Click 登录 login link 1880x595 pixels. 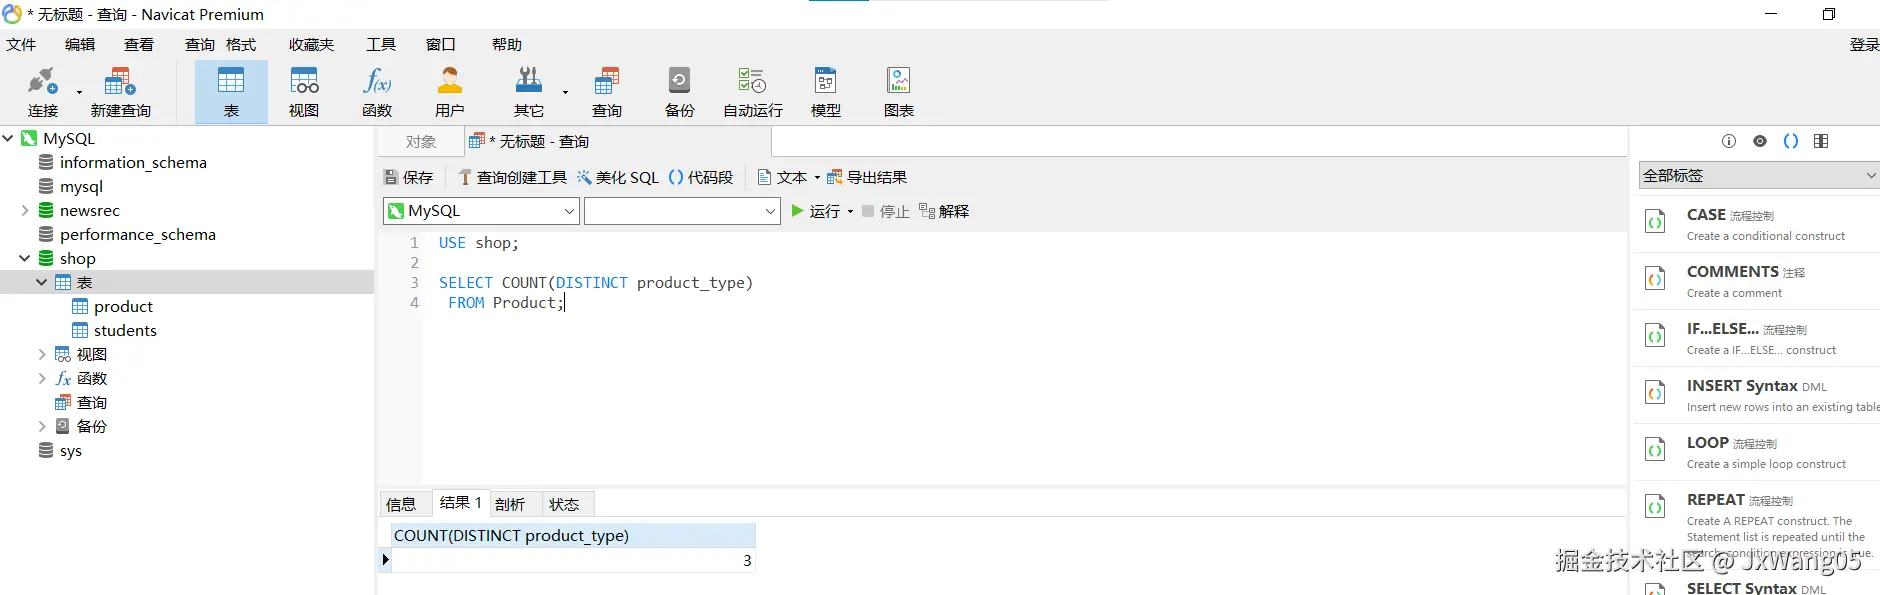1864,45
